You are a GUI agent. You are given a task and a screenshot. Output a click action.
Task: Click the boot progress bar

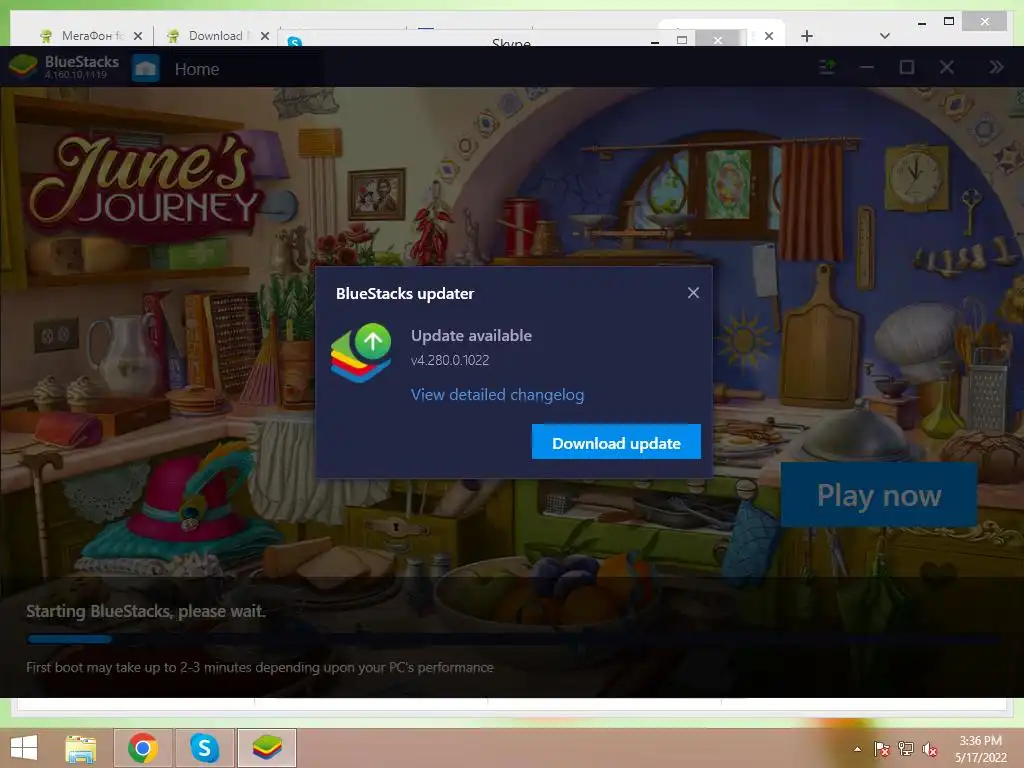(x=514, y=639)
